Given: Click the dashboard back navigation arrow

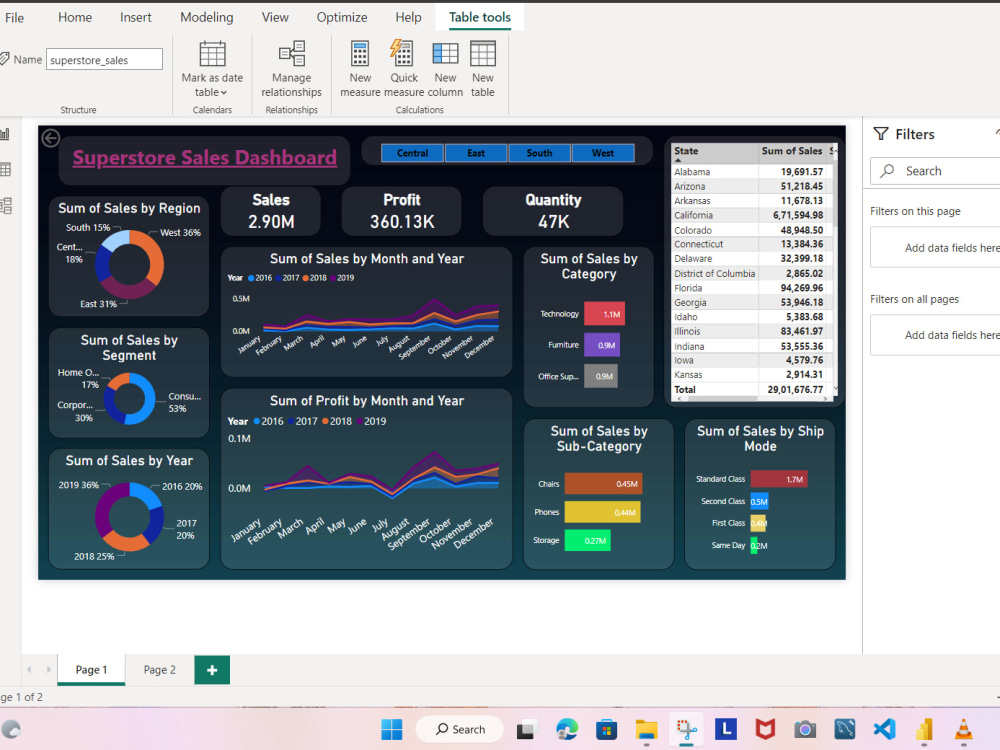Looking at the screenshot, I should click(x=50, y=138).
